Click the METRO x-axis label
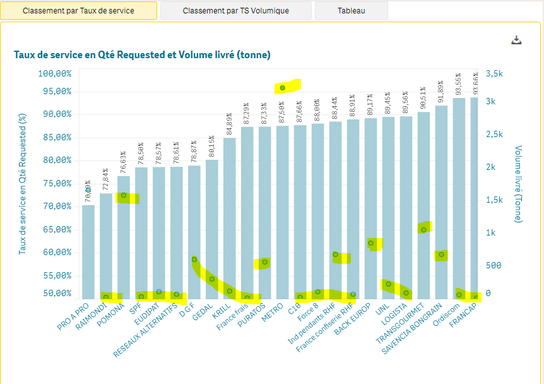The image size is (544, 384). (272, 313)
